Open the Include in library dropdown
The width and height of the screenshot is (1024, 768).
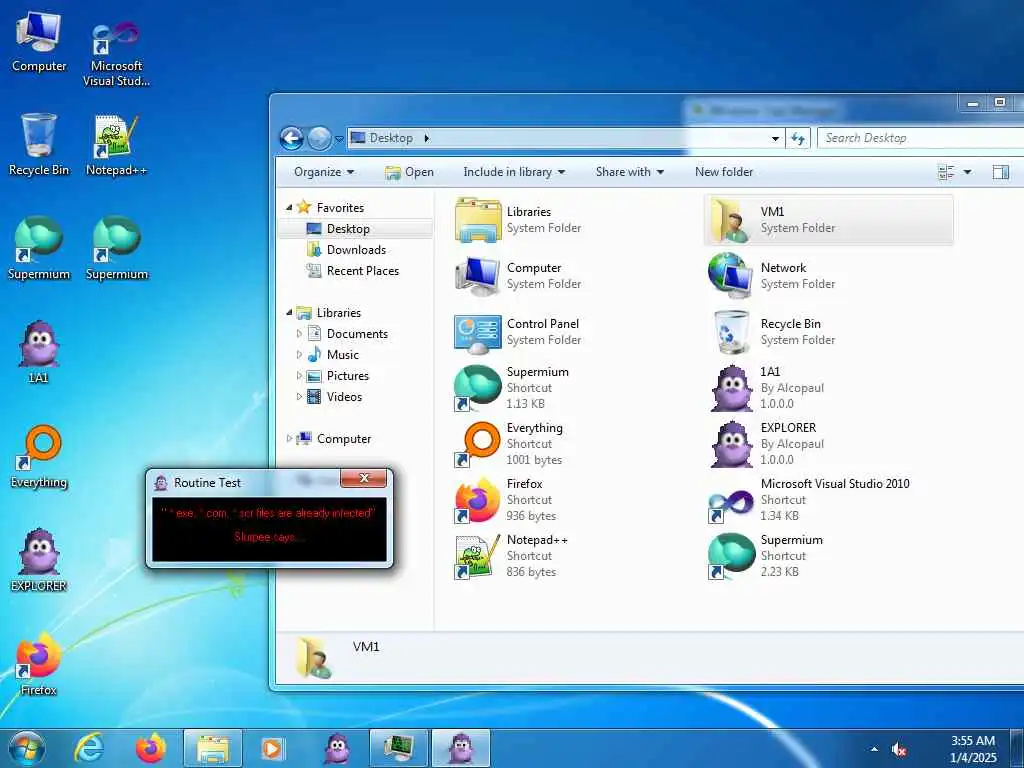click(x=514, y=172)
